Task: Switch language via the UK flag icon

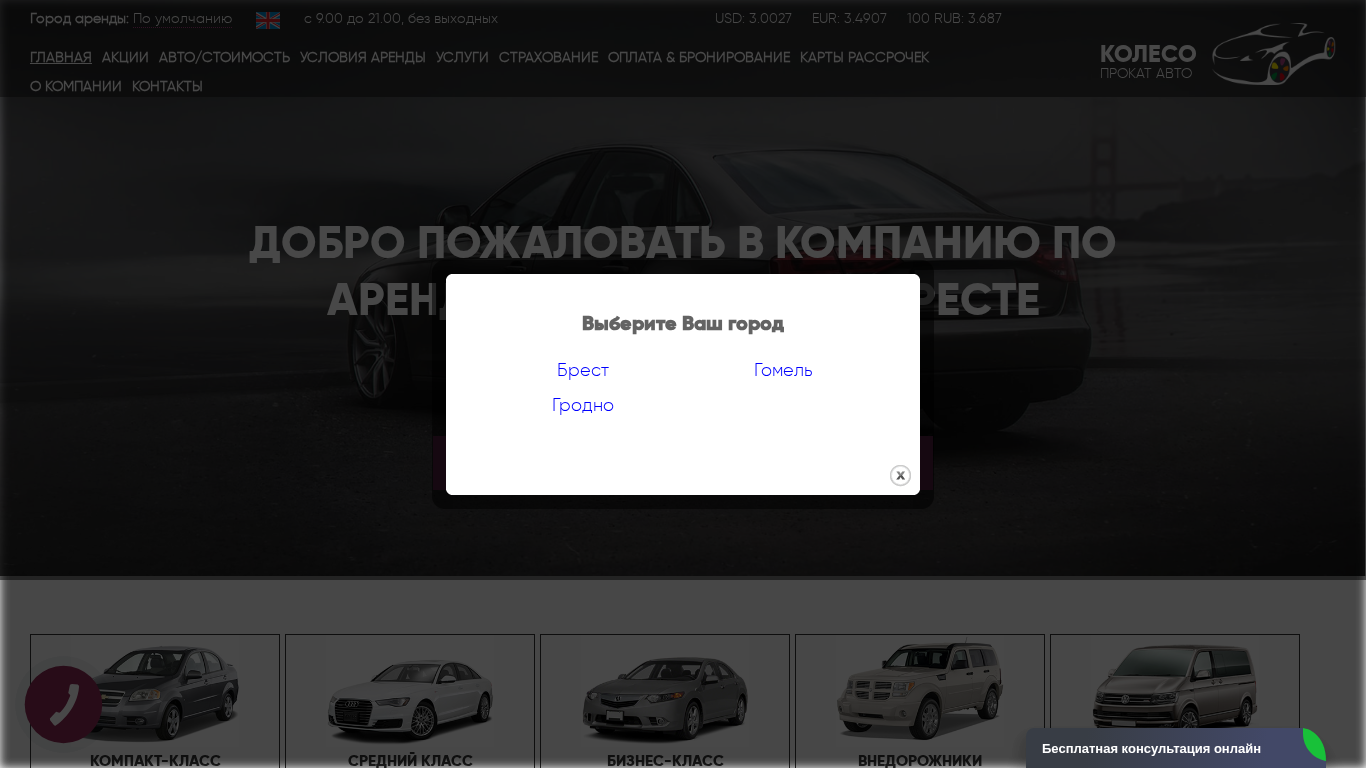Action: coord(268,20)
